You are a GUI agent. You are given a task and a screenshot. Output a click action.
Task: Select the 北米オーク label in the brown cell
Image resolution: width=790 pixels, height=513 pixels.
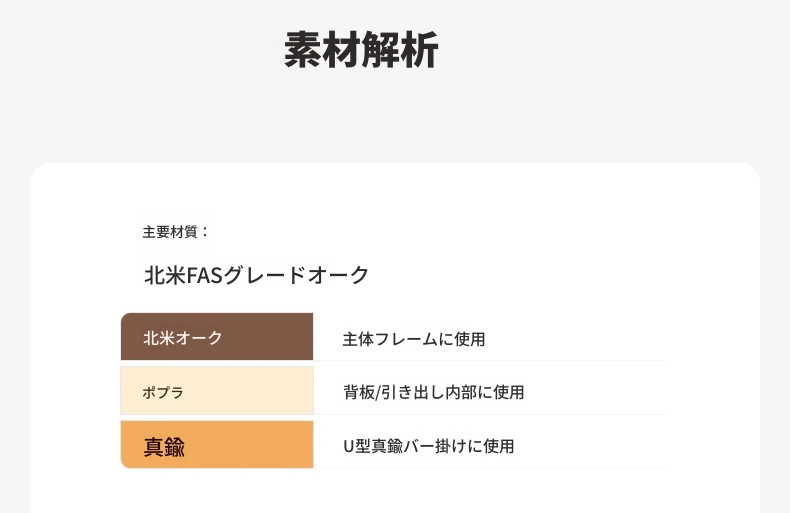182,338
